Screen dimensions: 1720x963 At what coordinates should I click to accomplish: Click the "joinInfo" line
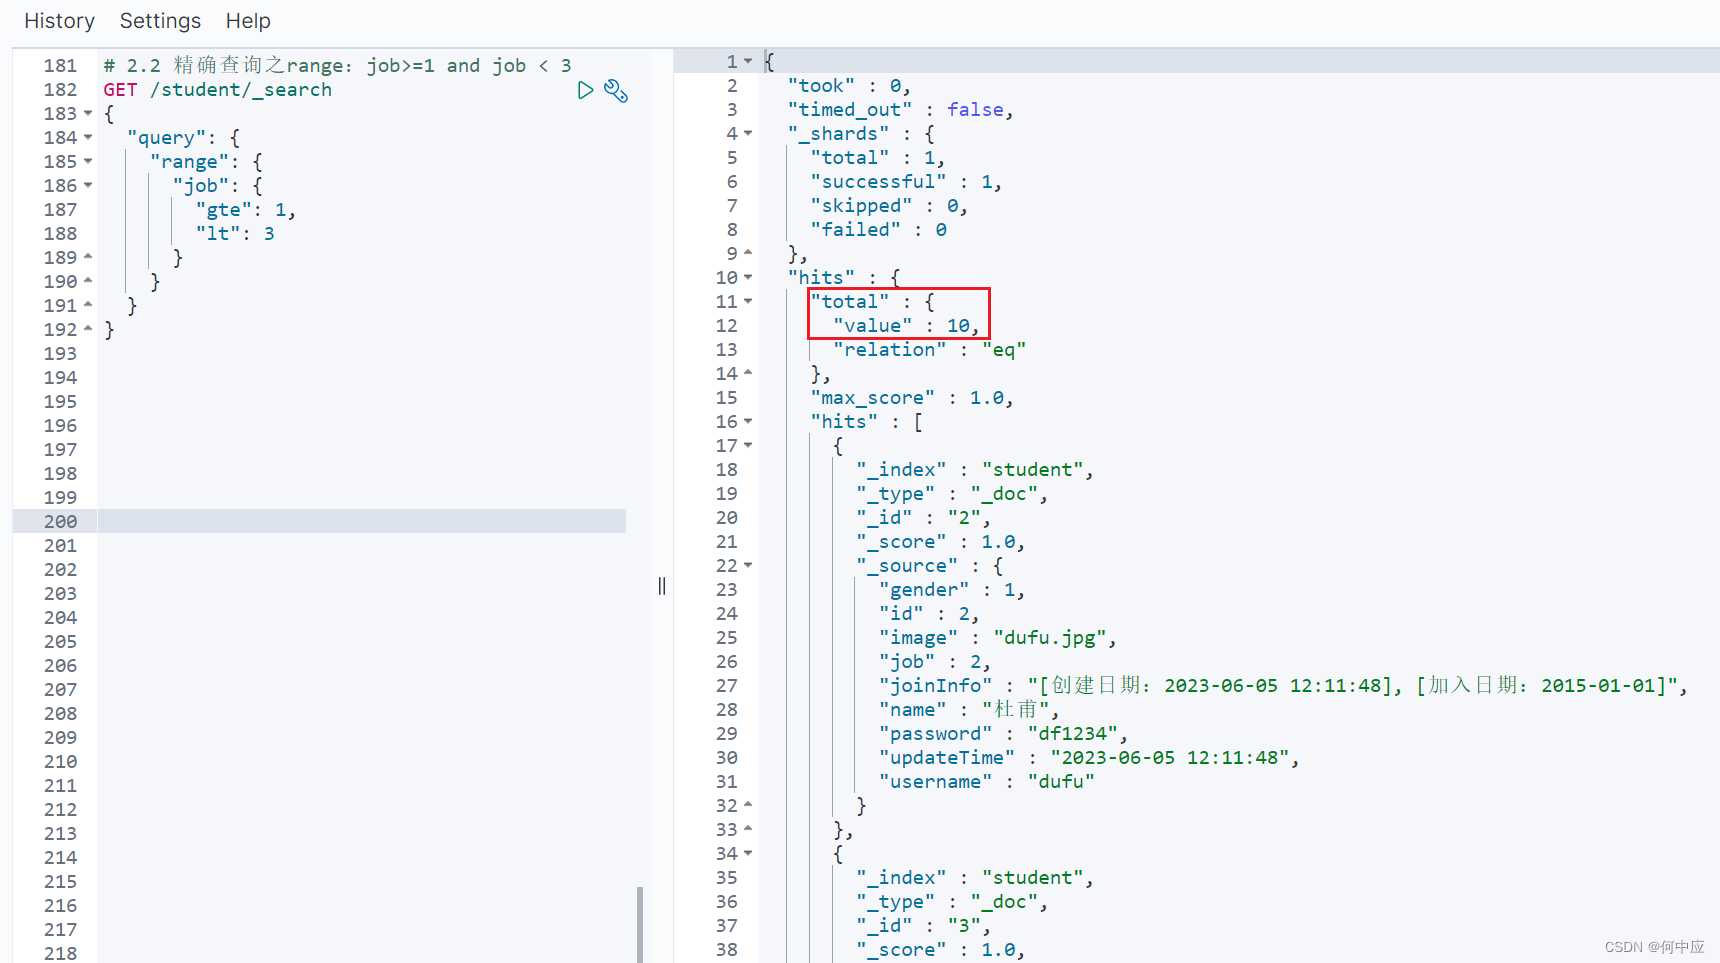coord(1284,685)
